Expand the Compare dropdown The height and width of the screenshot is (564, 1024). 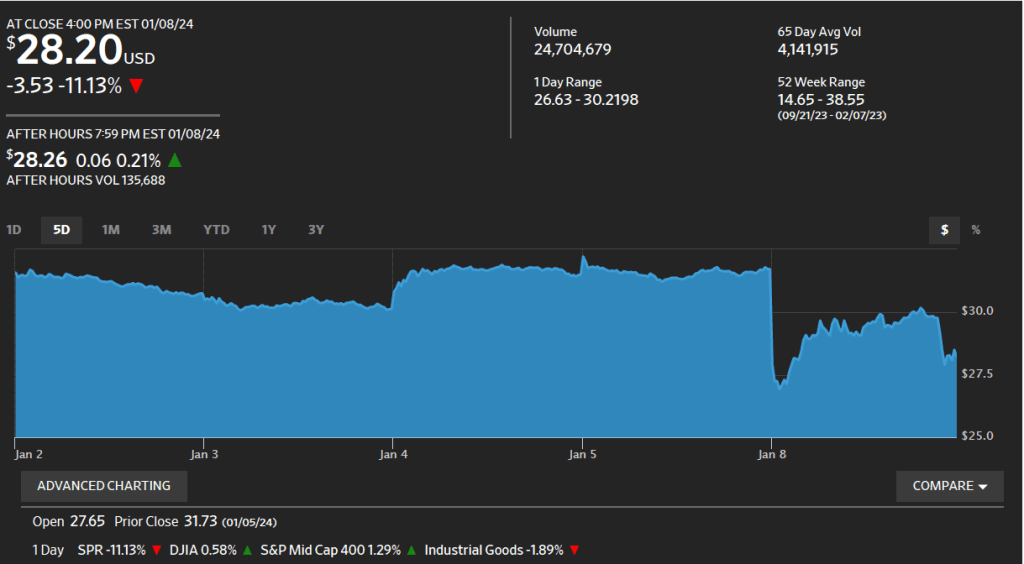coord(950,486)
